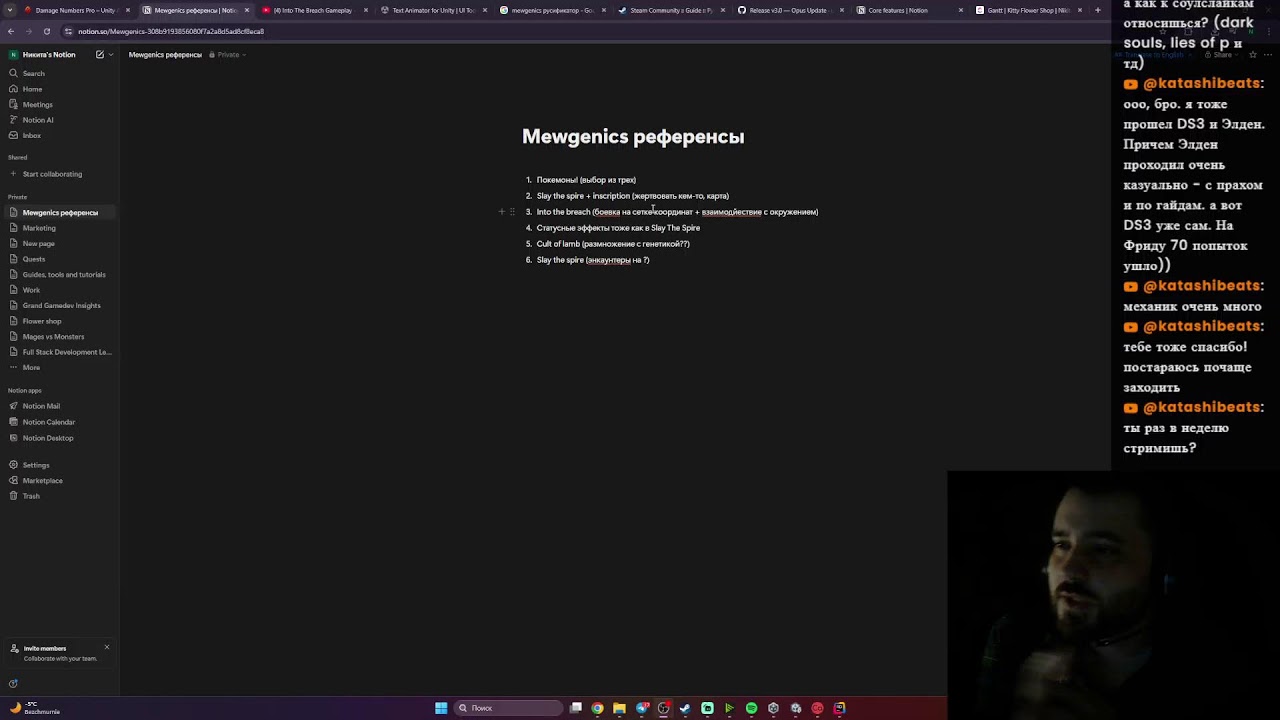Screen dimensions: 1280x720
Task: Open the tab search dropdown arrow
Action: pyautogui.click(x=8, y=10)
